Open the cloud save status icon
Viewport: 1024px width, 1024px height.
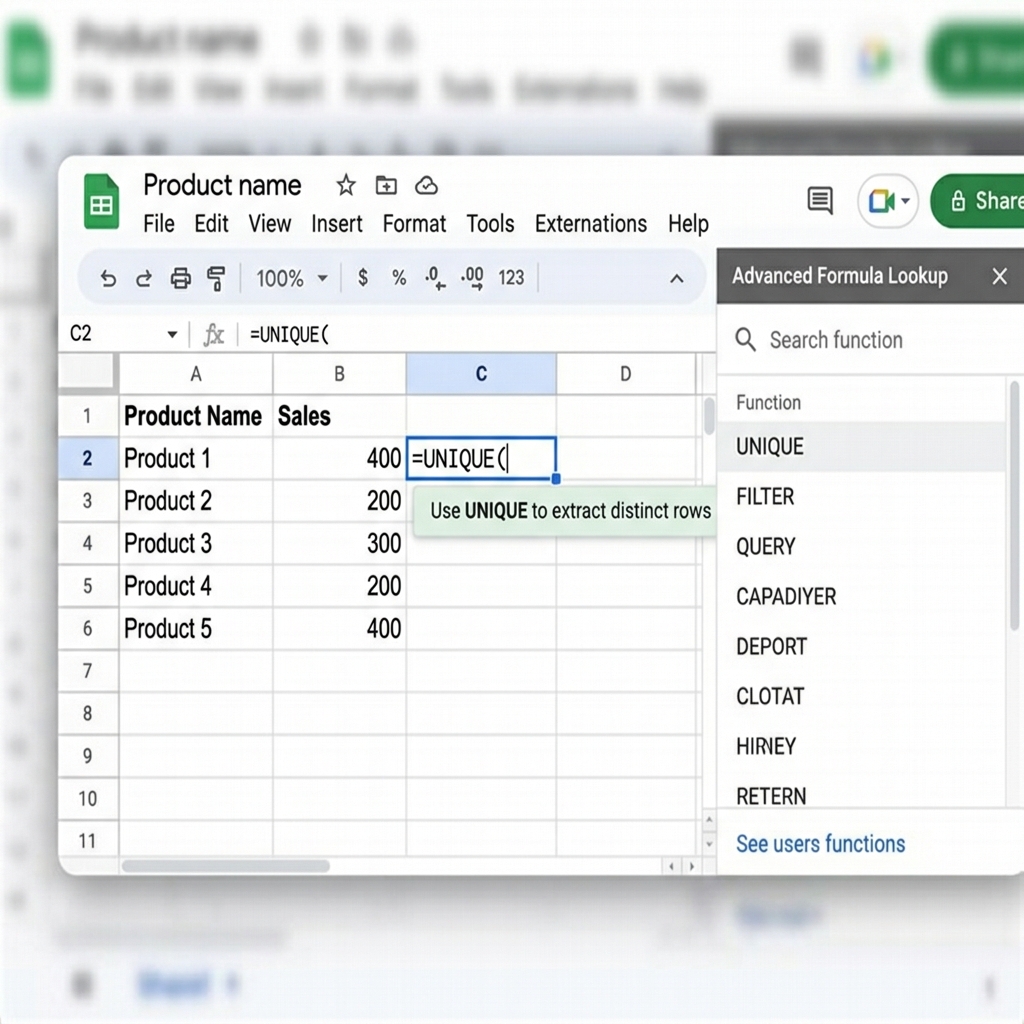[426, 185]
